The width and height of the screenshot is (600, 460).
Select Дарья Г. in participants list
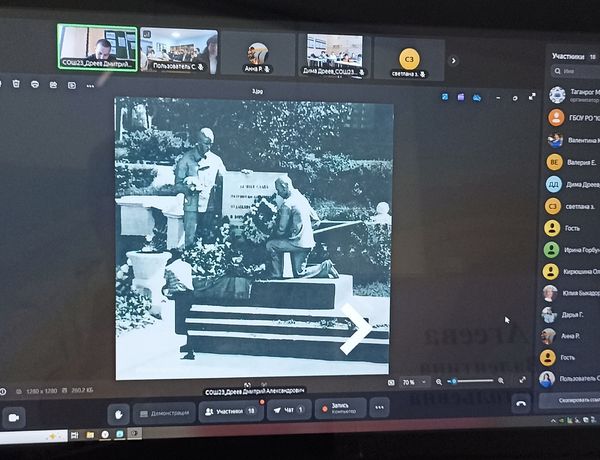click(573, 314)
